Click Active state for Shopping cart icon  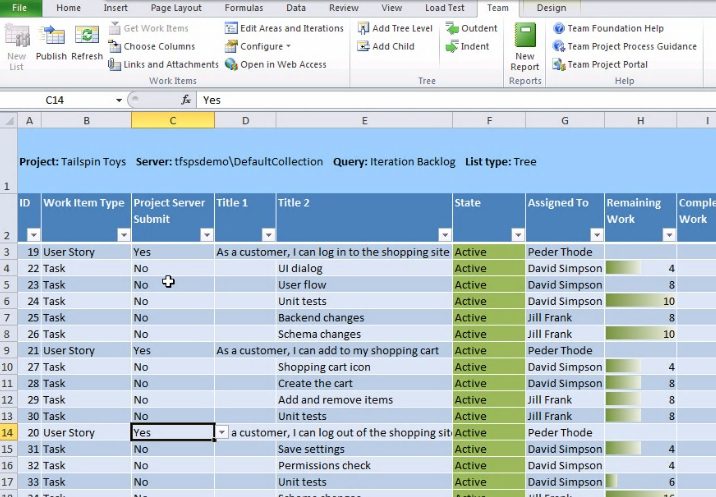click(489, 367)
